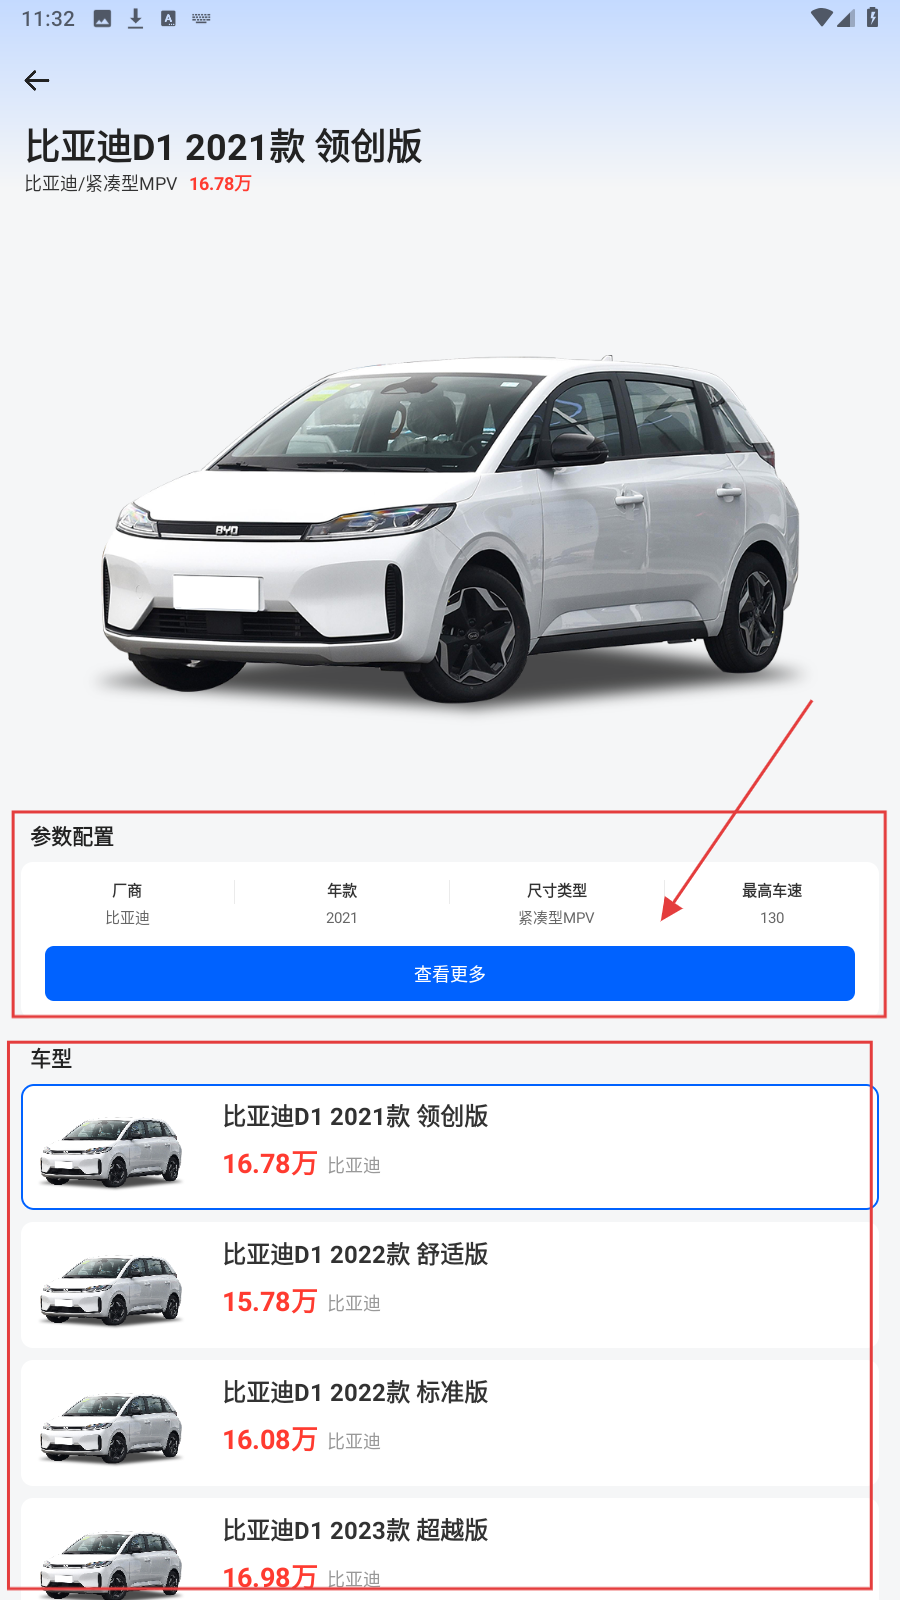Tap the Wi-Fi signal icon
900x1600 pixels.
point(821,17)
